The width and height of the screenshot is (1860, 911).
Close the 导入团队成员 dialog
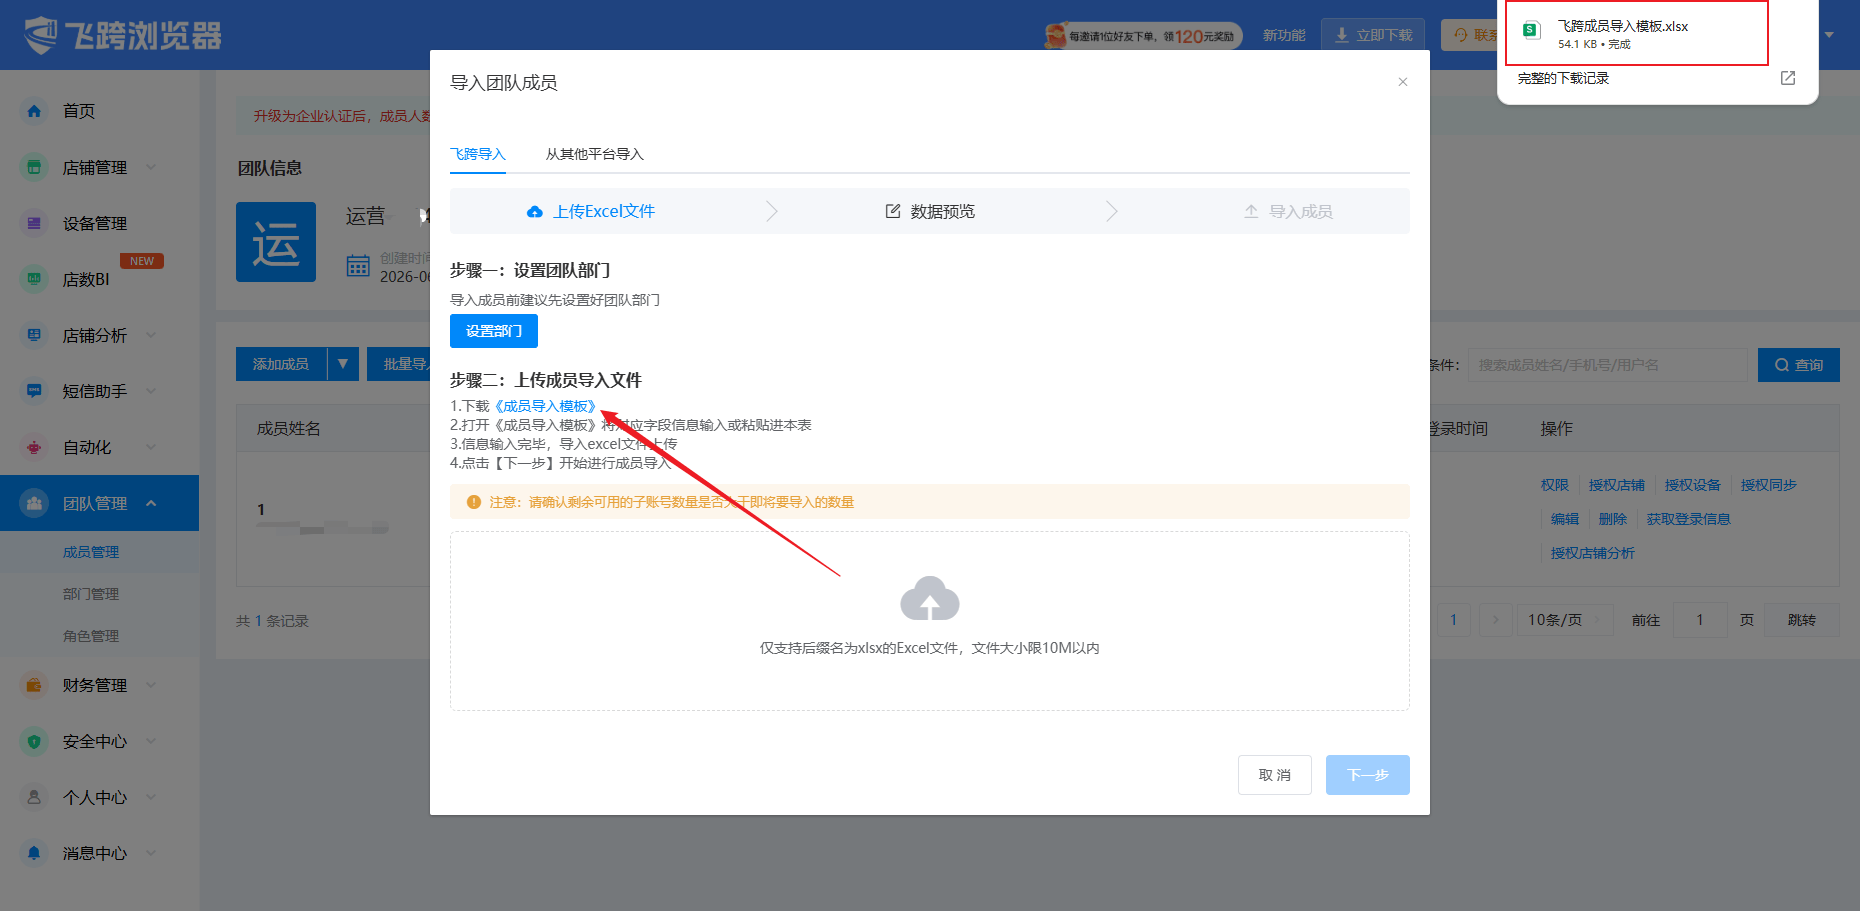(x=1403, y=82)
